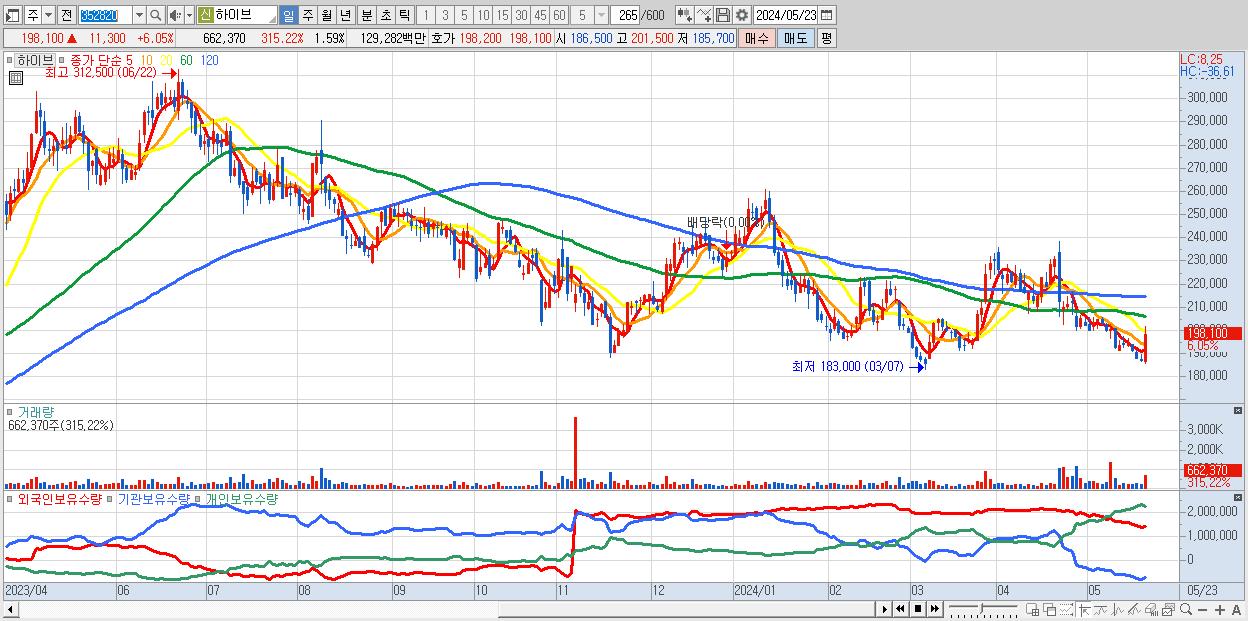Toggle the 외국인보유수량 series marker
This screenshot has height=621, width=1248.
point(10,498)
